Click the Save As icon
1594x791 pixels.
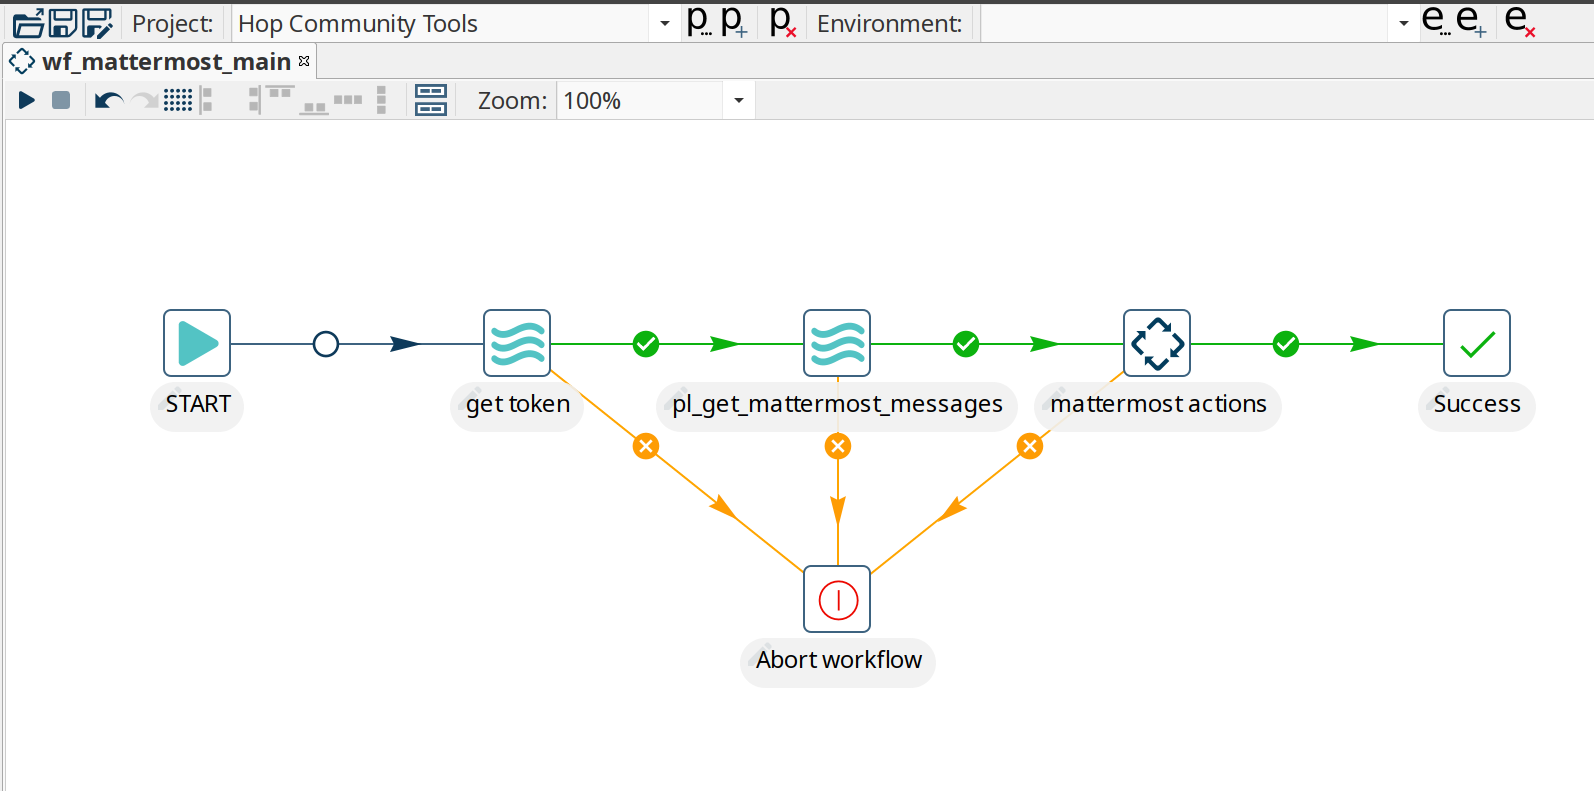[x=97, y=22]
